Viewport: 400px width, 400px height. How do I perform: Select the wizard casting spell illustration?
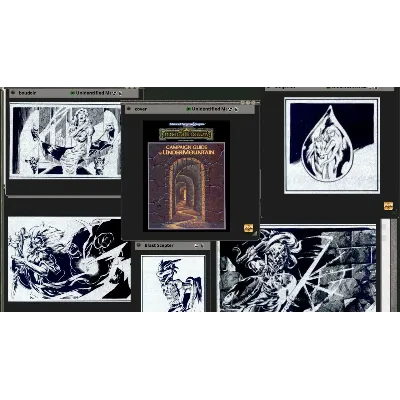[x=69, y=259]
